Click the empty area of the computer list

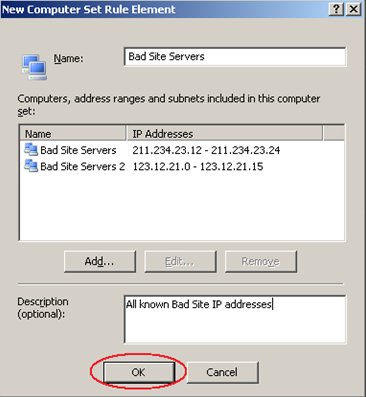[182, 207]
